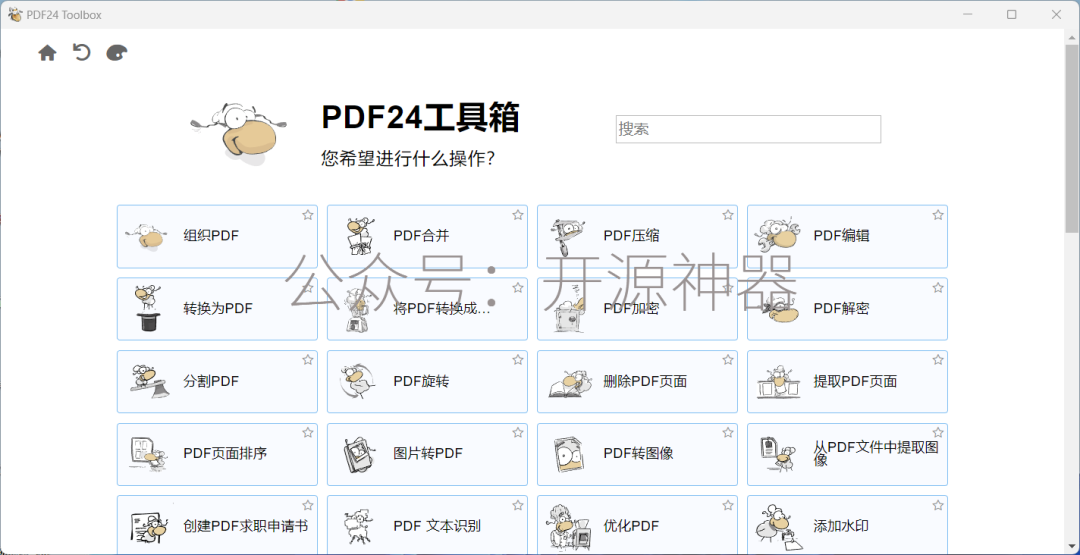This screenshot has height=555, width=1080.
Task: Click the 优化PDF machine icon
Action: (570, 527)
